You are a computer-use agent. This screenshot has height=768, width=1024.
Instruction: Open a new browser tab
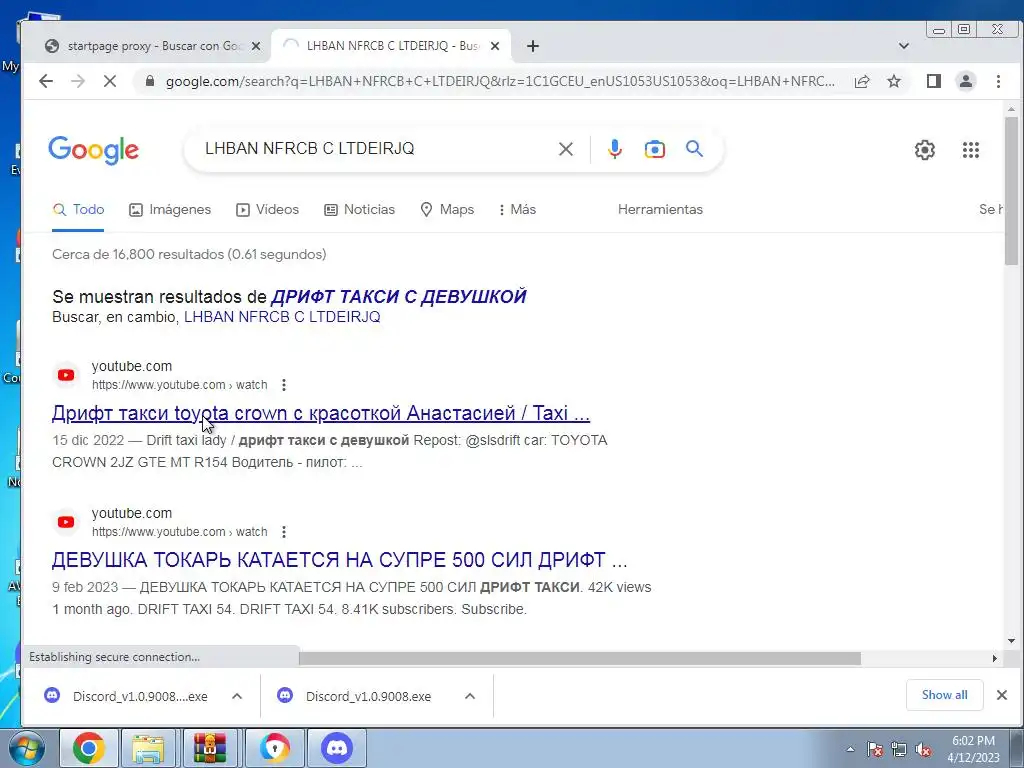[533, 46]
